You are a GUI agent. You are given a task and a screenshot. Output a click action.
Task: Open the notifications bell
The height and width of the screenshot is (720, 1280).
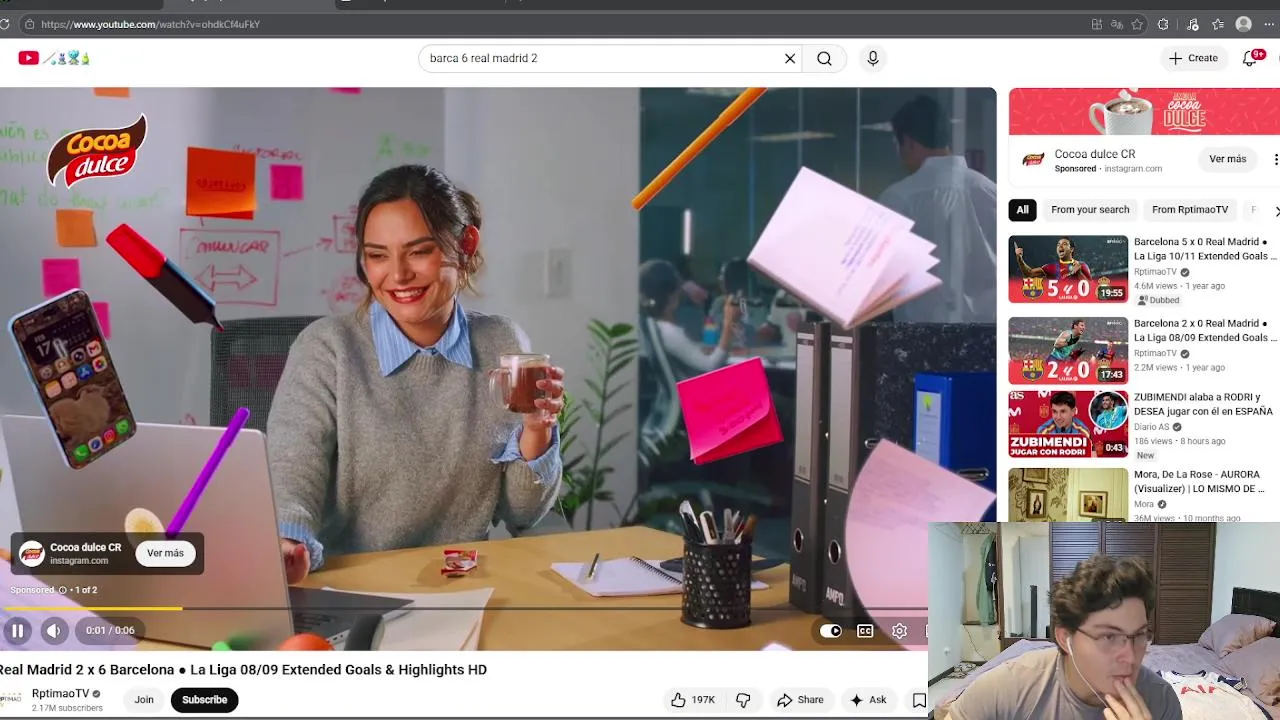pos(1250,58)
